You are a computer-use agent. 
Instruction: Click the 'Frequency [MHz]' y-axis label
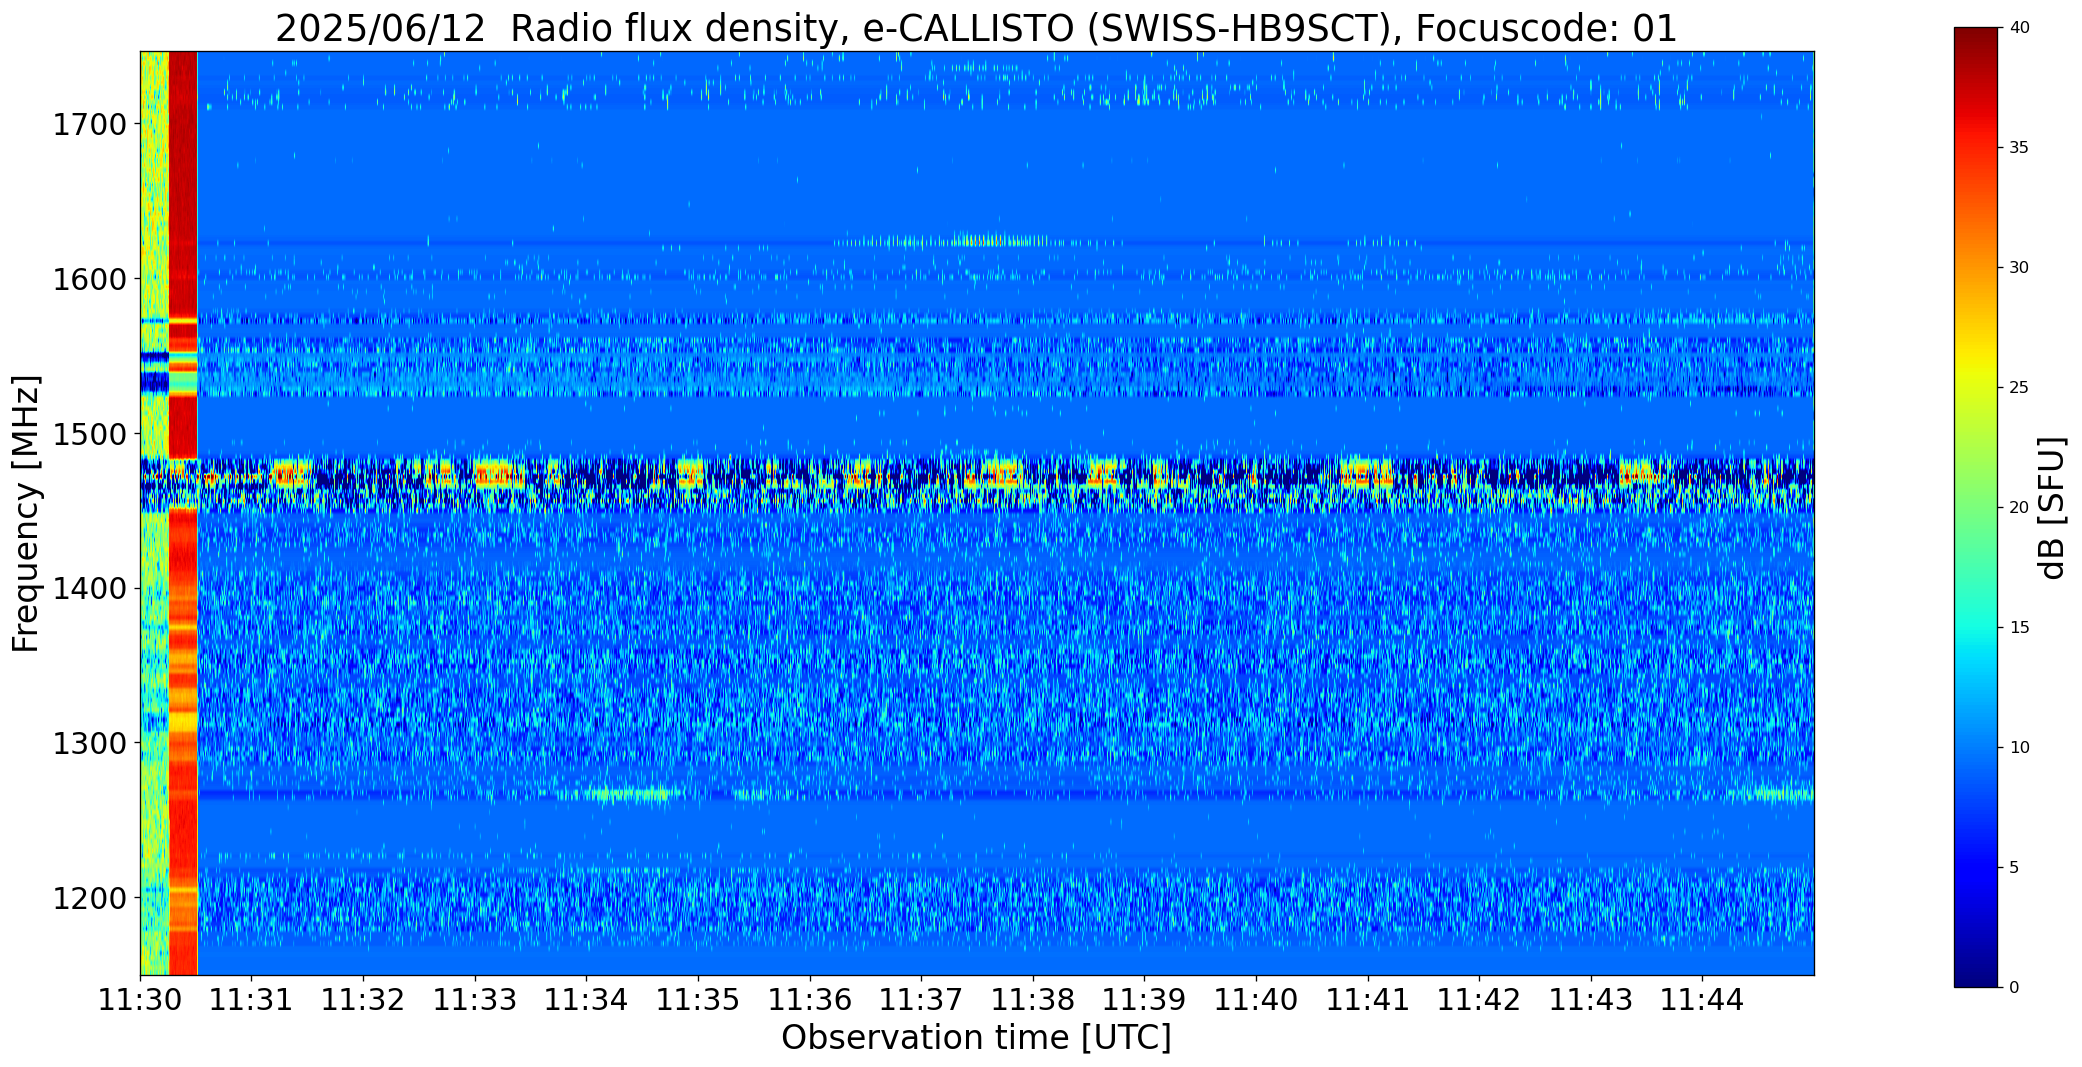(x=26, y=513)
